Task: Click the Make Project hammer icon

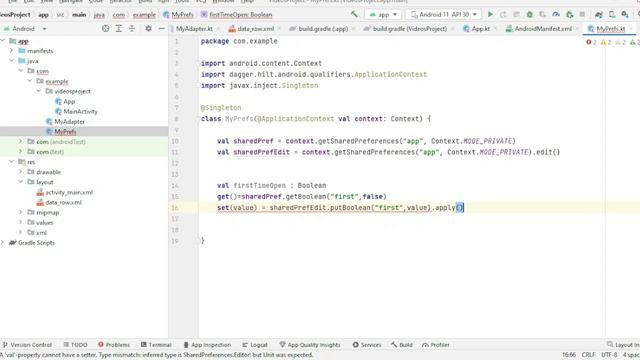Action: pos(354,14)
